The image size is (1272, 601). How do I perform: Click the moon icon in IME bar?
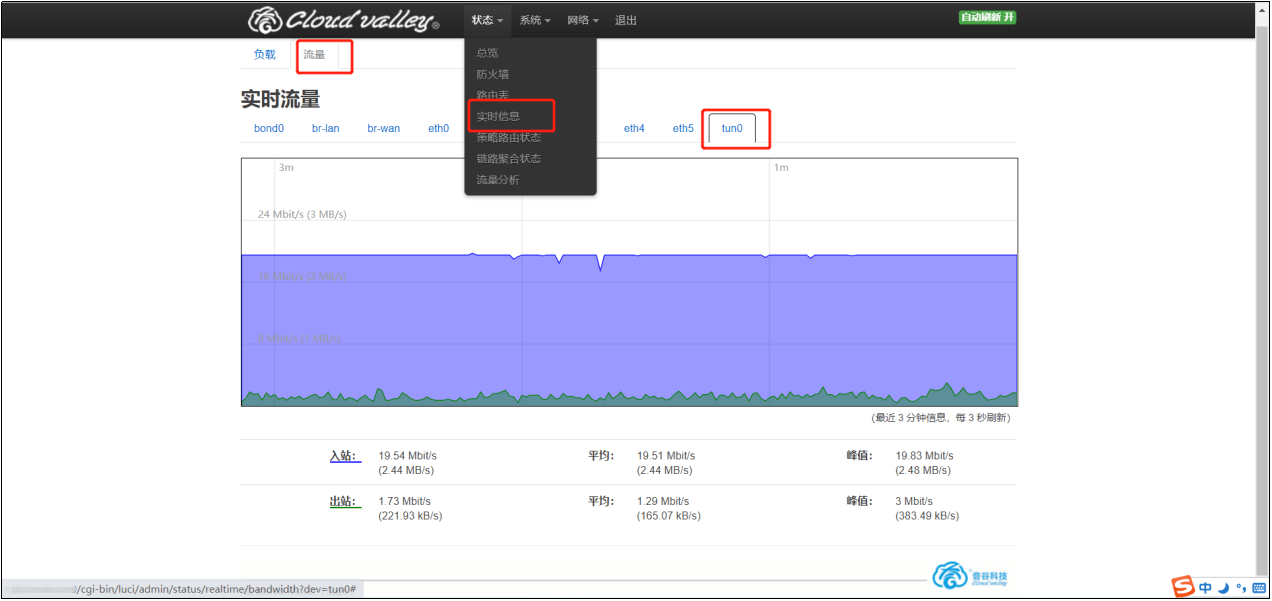coord(1222,587)
